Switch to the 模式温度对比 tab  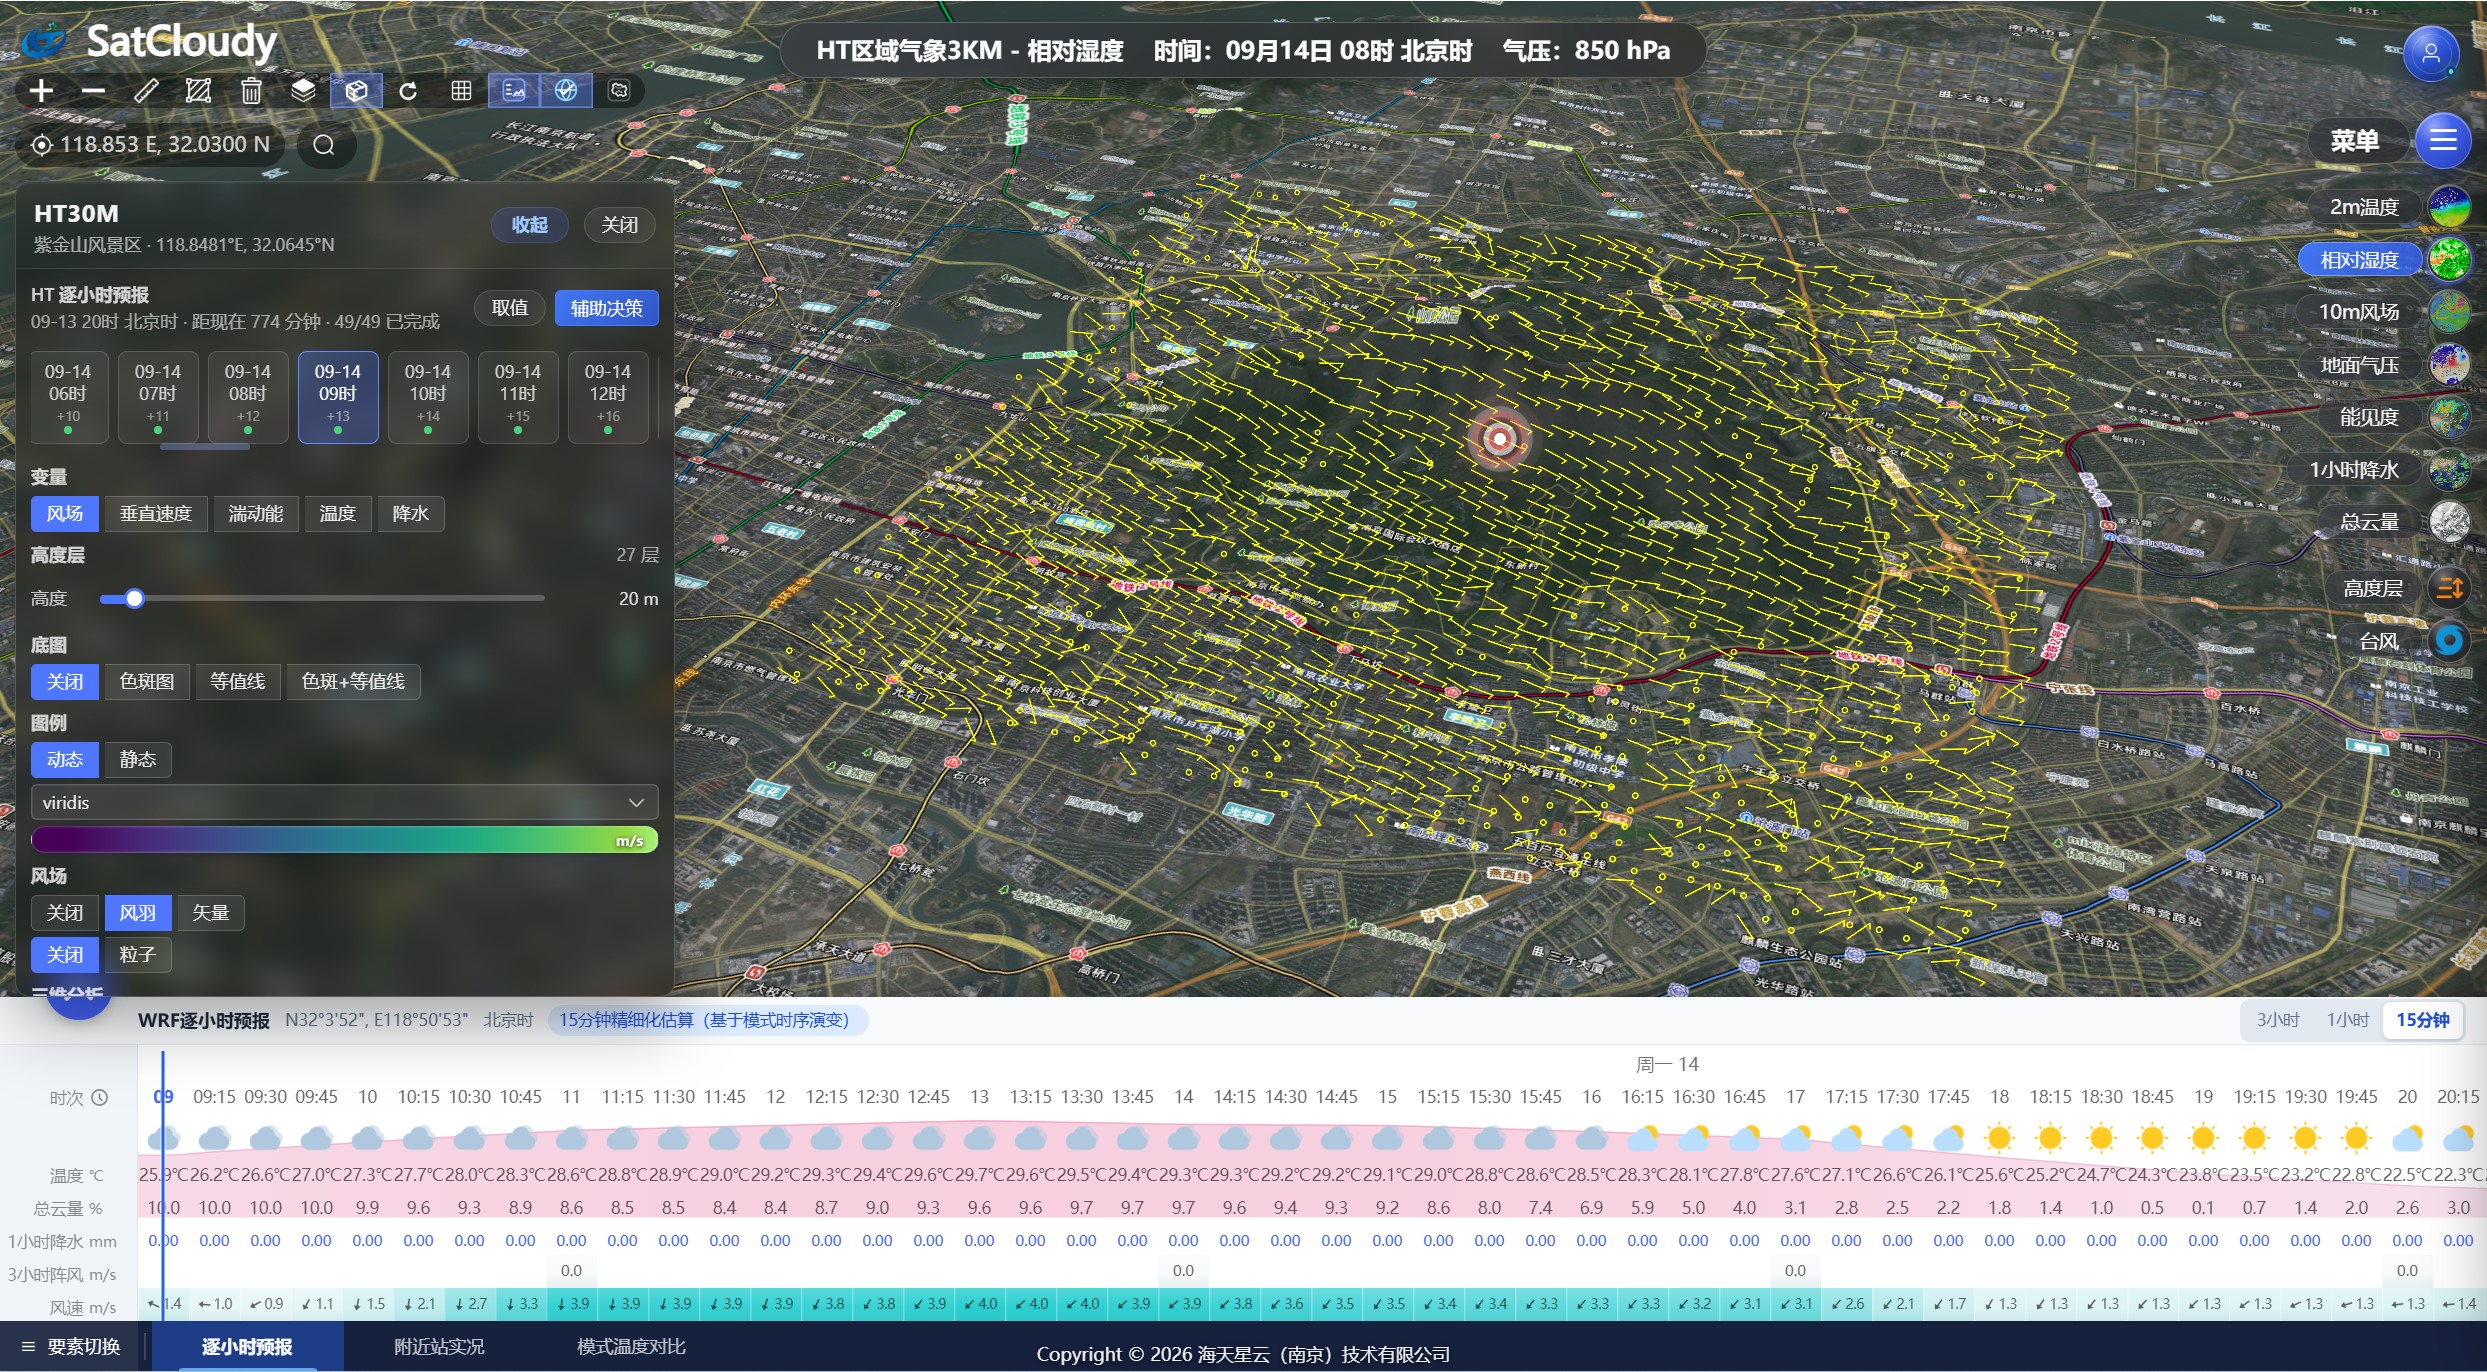[x=631, y=1347]
